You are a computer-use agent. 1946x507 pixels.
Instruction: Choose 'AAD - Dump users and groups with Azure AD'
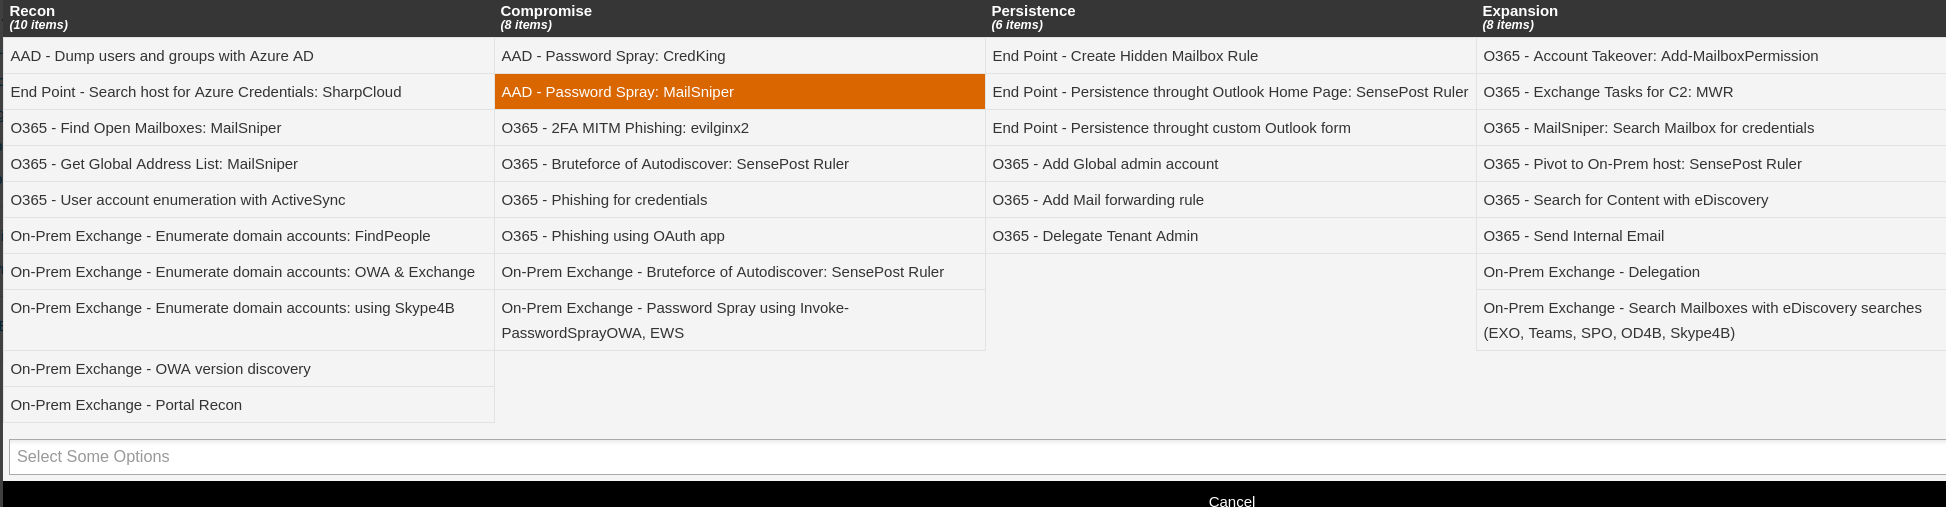162,56
